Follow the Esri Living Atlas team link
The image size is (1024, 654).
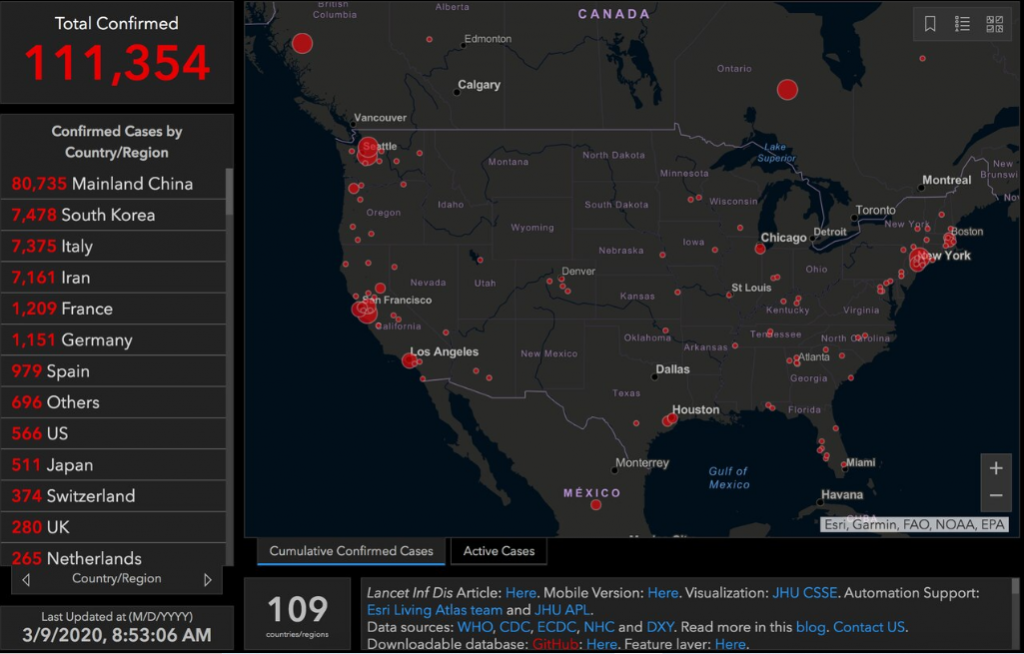[434, 610]
